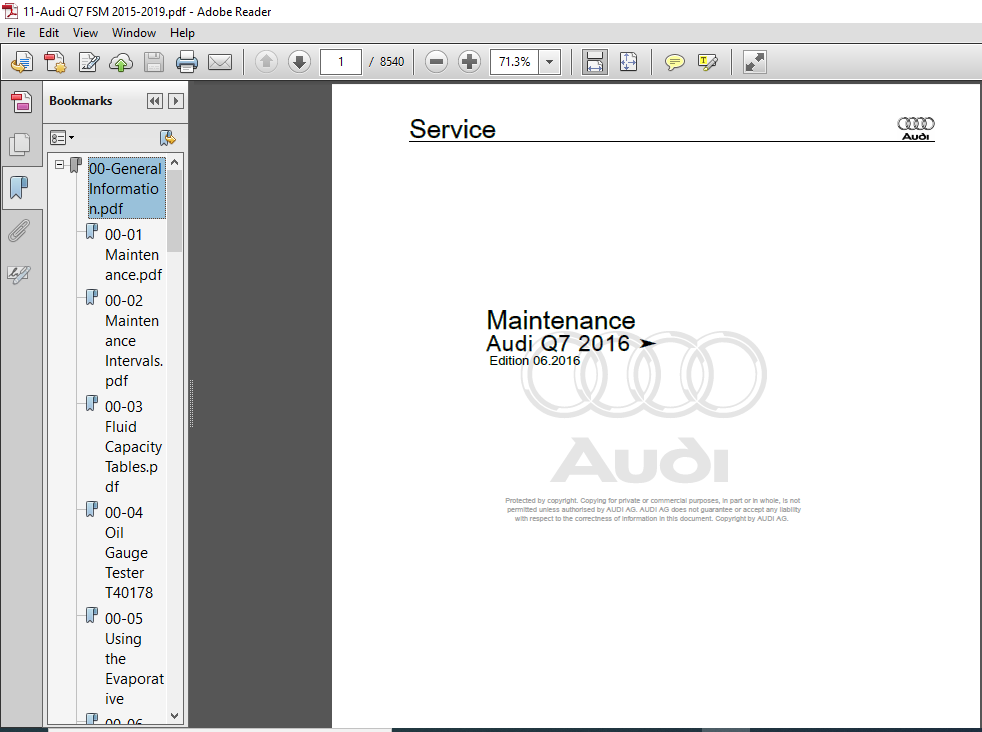The image size is (982, 732).
Task: Open the Attachments paperclip panel
Action: coord(19,230)
